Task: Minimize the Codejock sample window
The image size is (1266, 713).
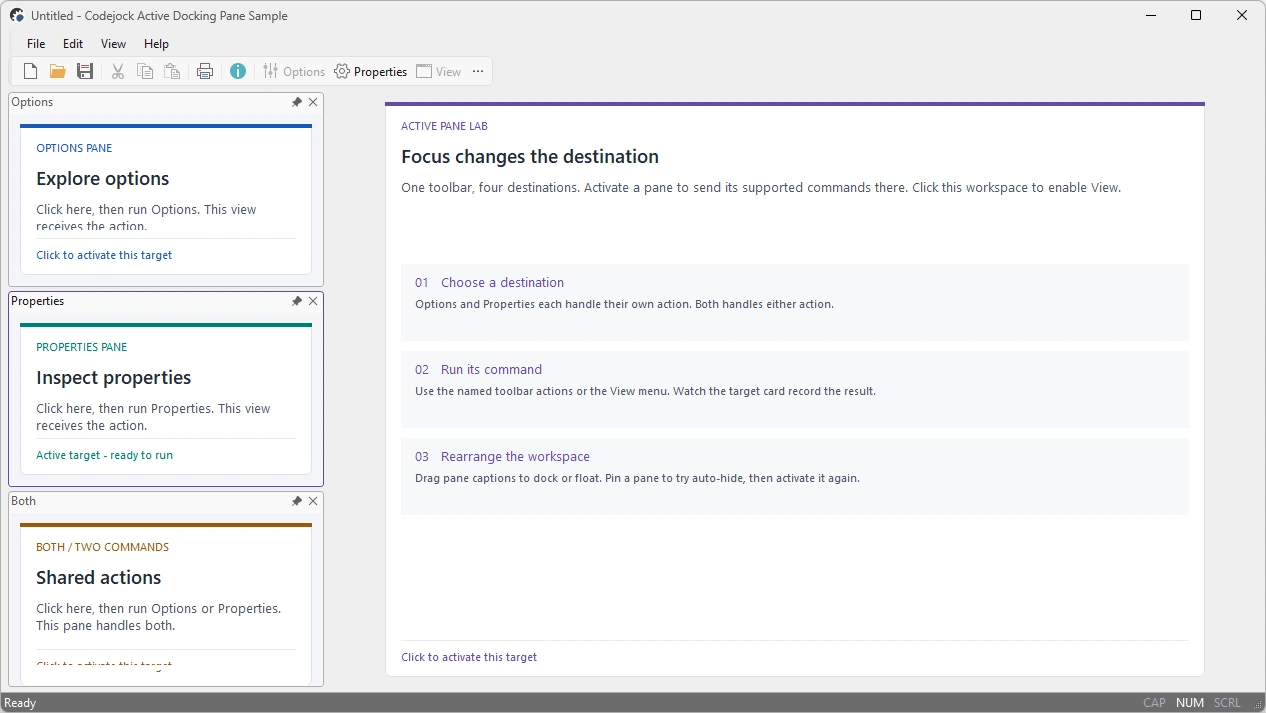Action: click(1150, 15)
